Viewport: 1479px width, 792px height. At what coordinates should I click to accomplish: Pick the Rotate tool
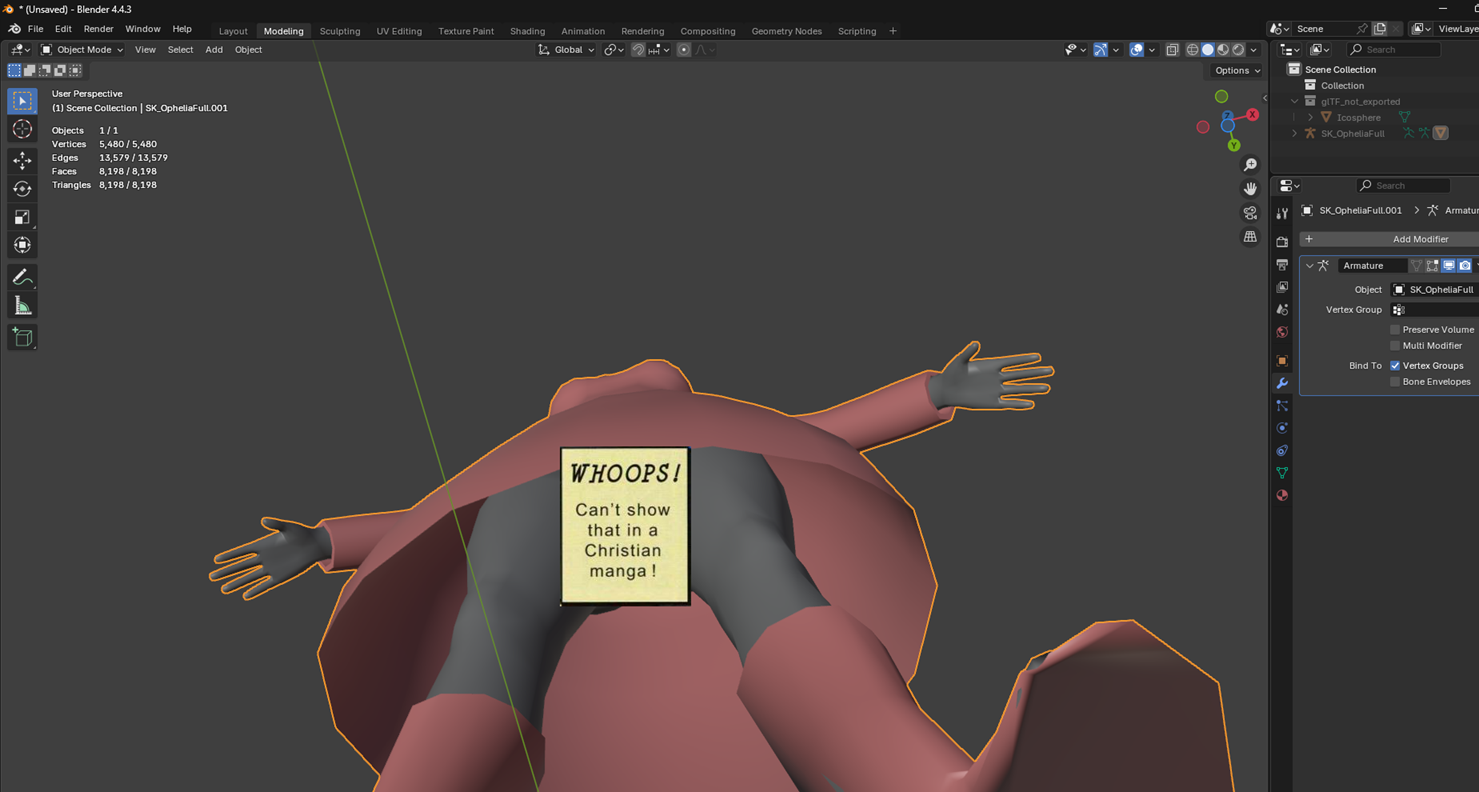click(x=22, y=189)
